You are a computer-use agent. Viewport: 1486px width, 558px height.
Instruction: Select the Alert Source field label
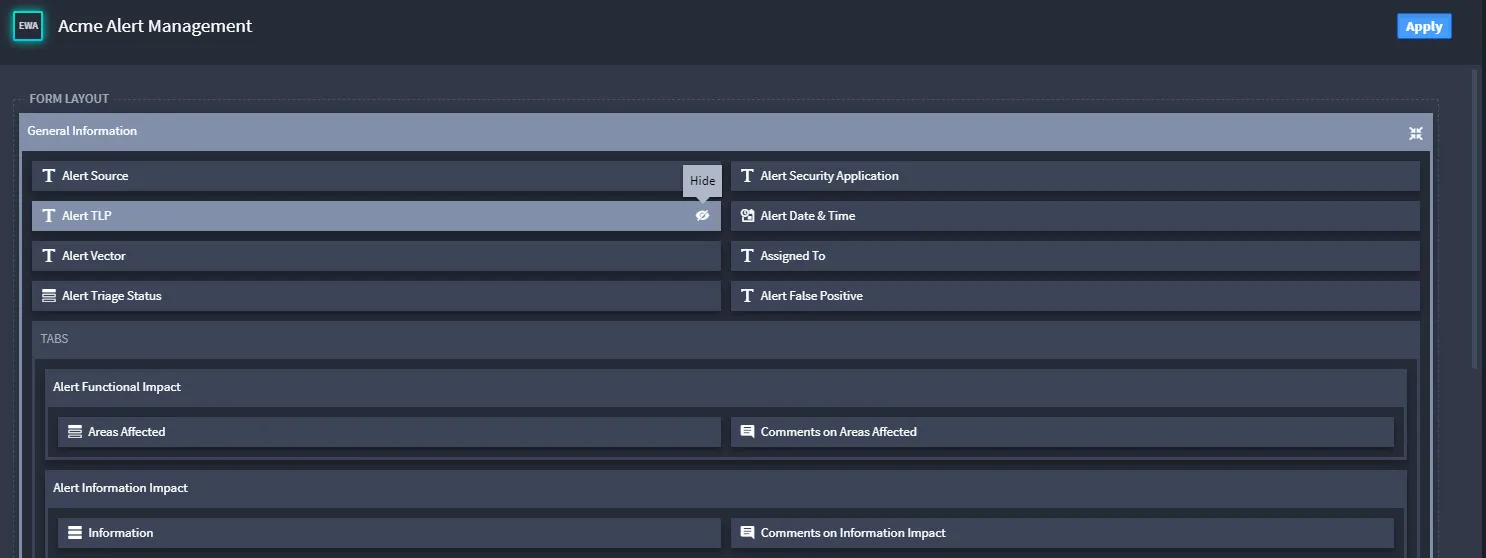click(95, 176)
